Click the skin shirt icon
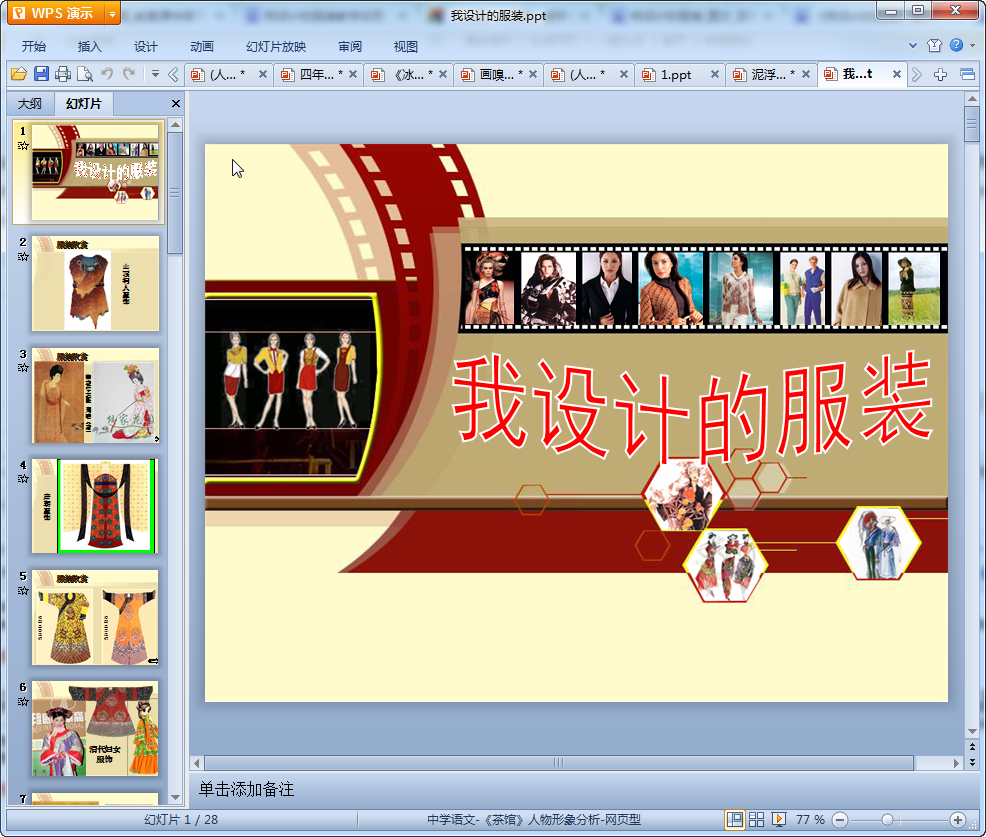 pos(934,45)
